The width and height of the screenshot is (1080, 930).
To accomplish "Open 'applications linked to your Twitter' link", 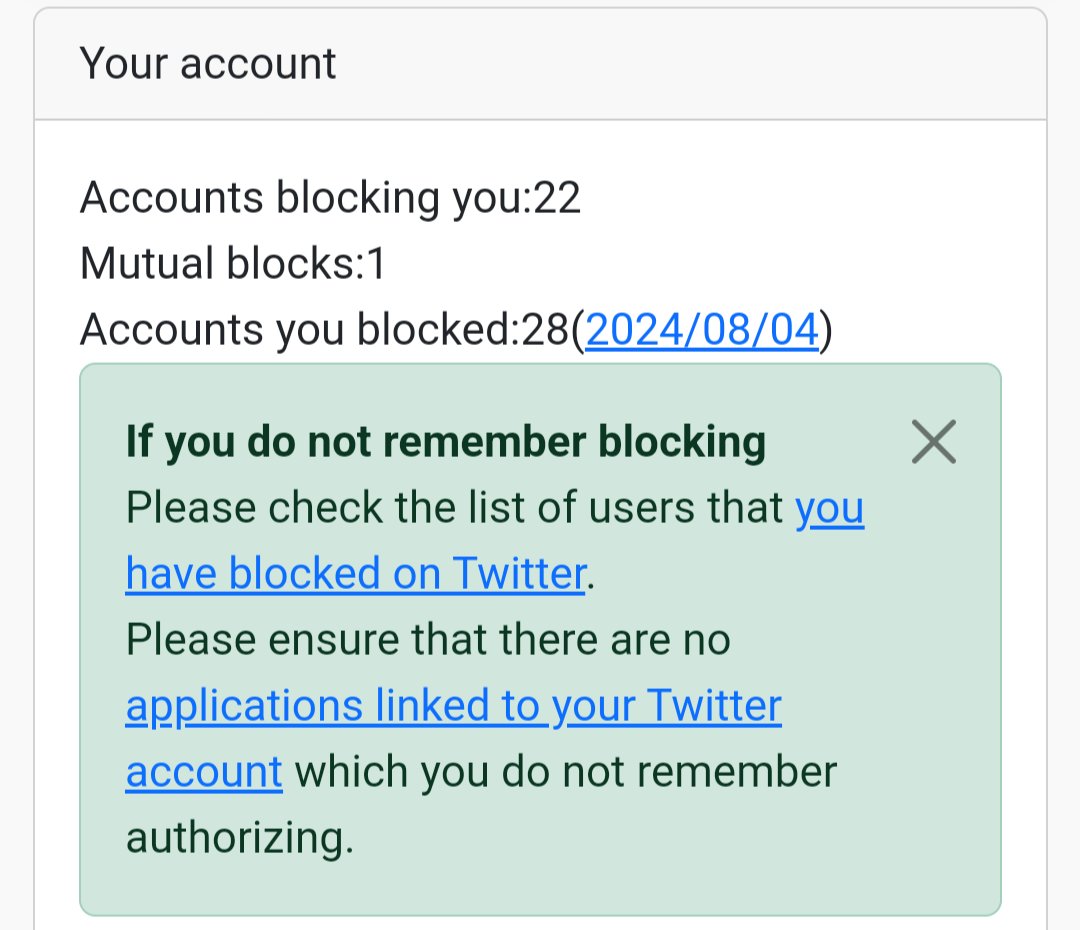I will click(x=453, y=706).
